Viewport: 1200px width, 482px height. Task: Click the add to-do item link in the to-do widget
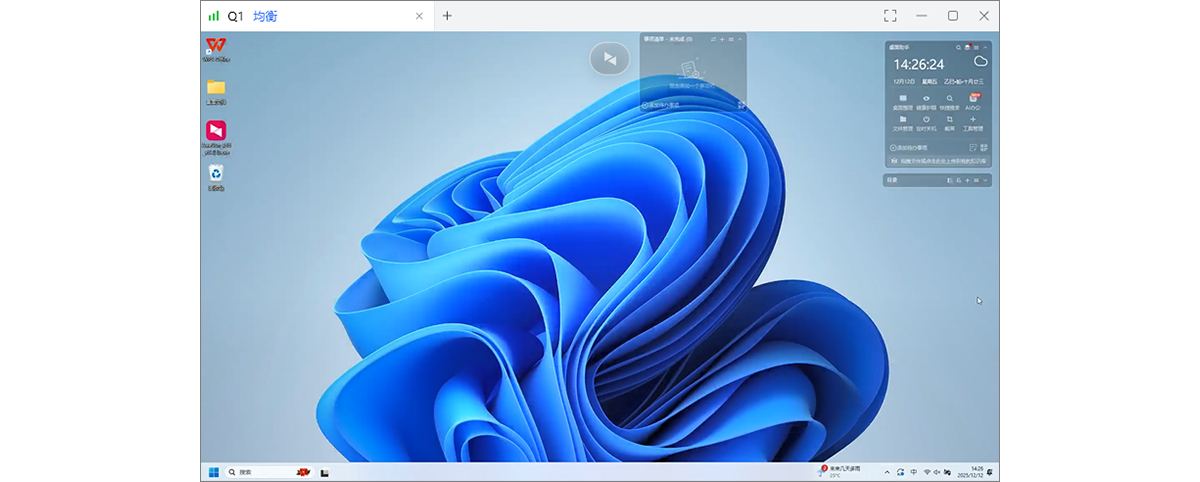tap(662, 104)
